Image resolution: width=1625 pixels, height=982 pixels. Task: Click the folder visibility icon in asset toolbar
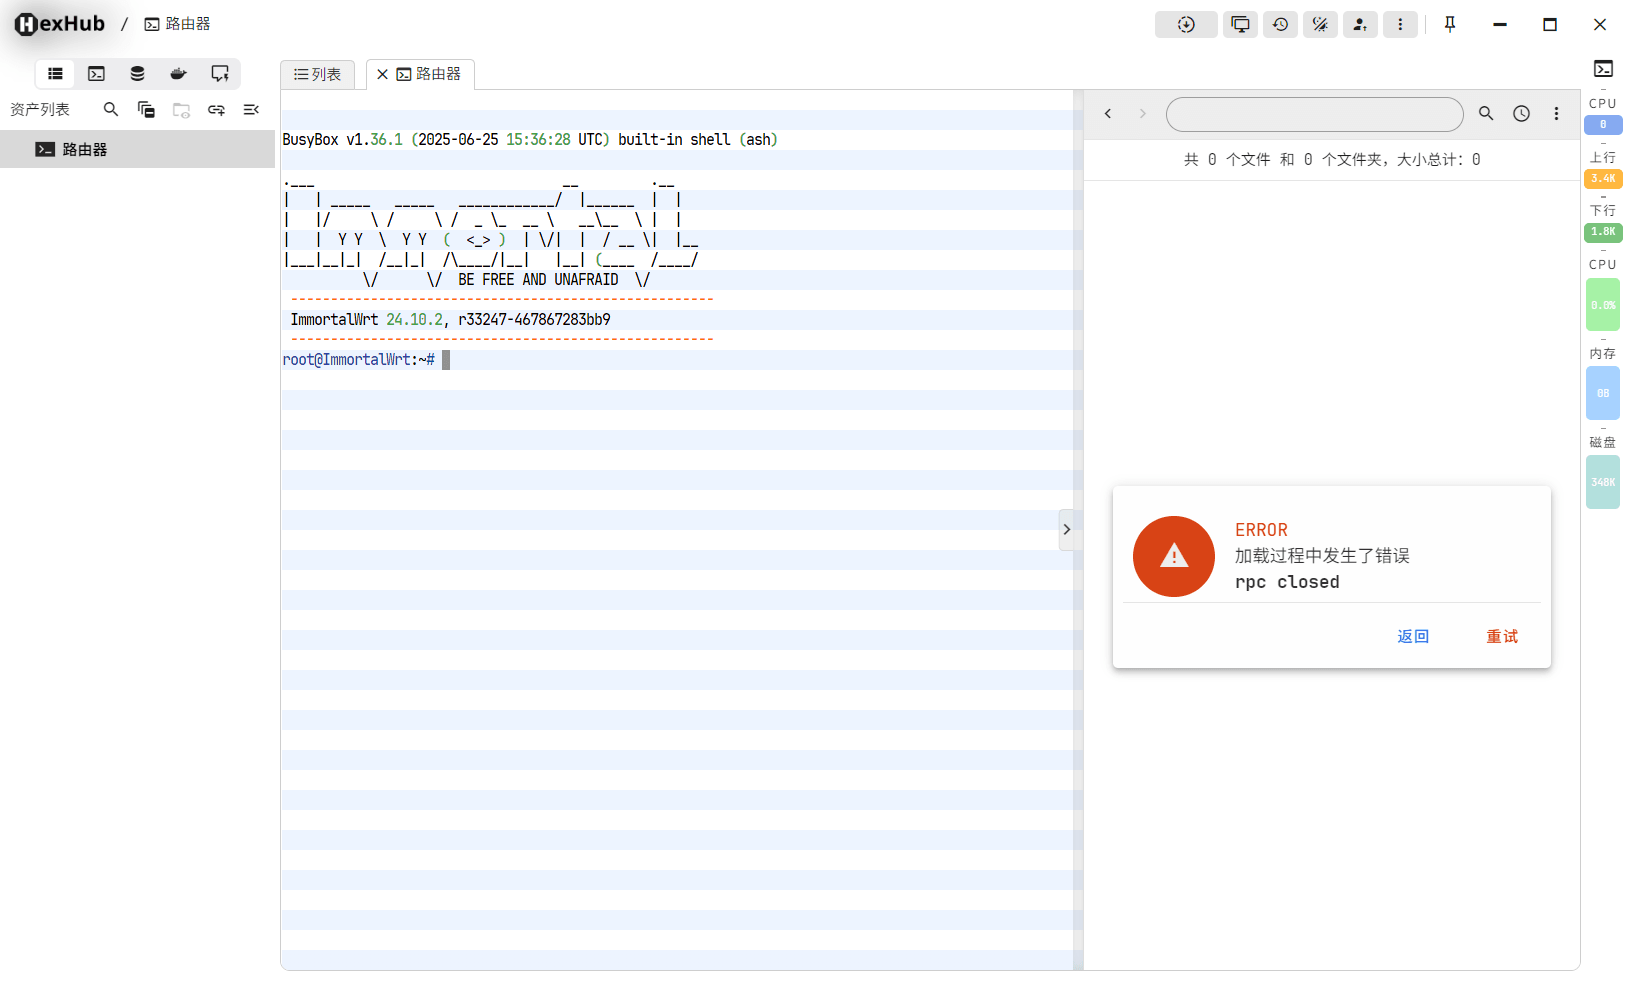181,110
